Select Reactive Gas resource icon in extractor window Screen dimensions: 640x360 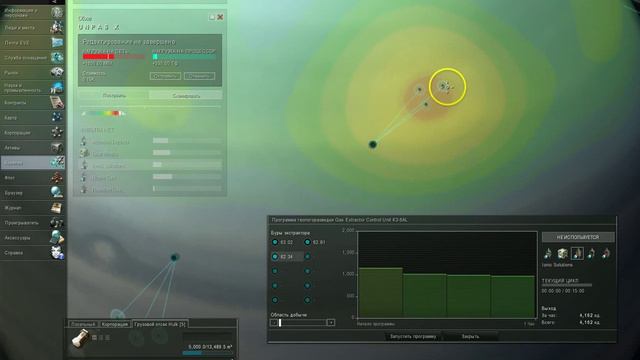[606, 253]
